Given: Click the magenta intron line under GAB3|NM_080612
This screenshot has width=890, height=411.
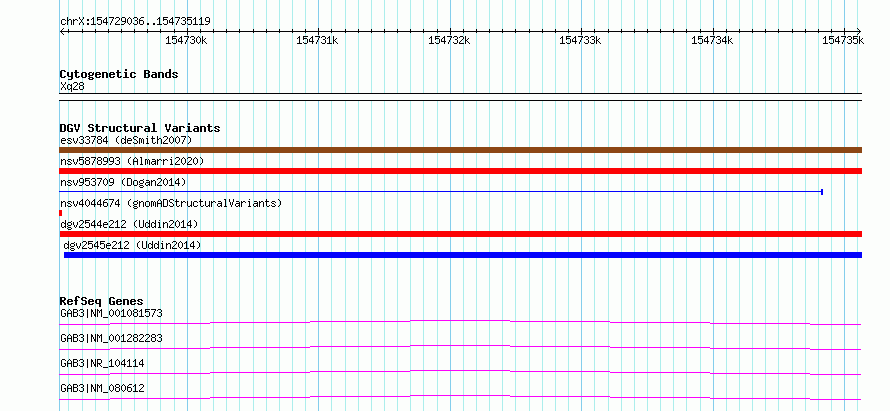Looking at the screenshot, I should 460,397.
